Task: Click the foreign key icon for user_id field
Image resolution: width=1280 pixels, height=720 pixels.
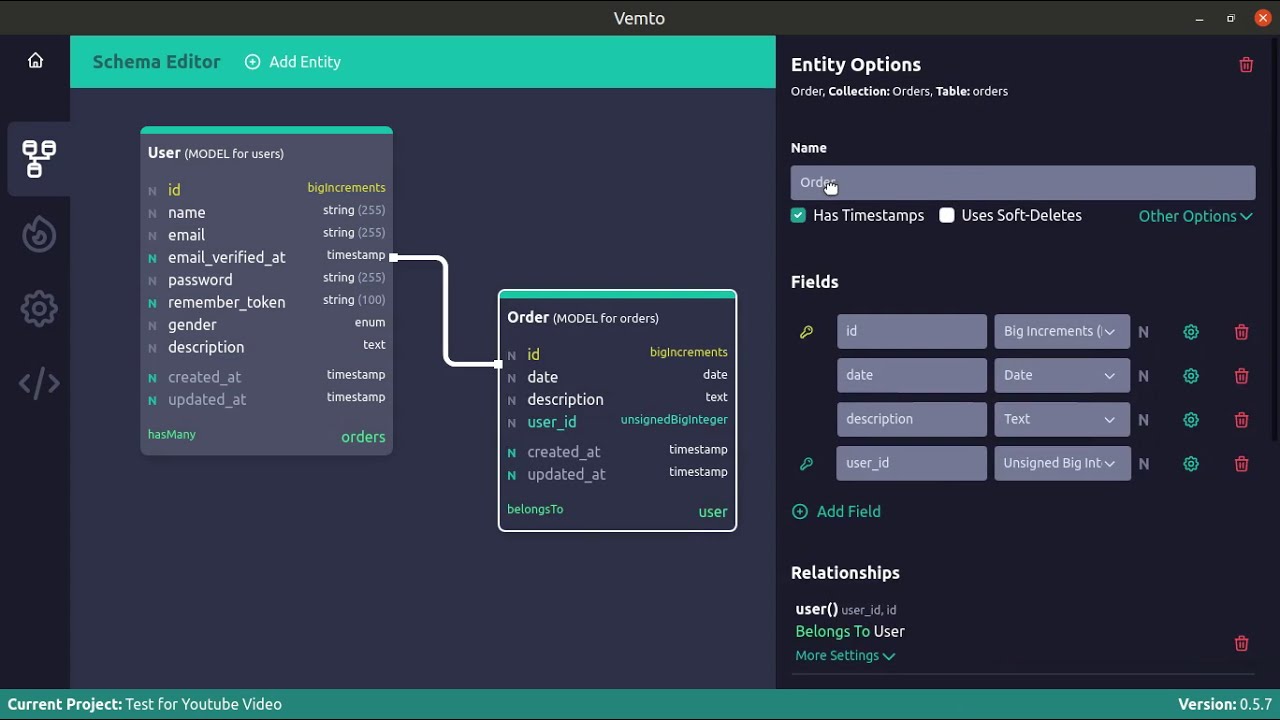Action: click(x=807, y=464)
